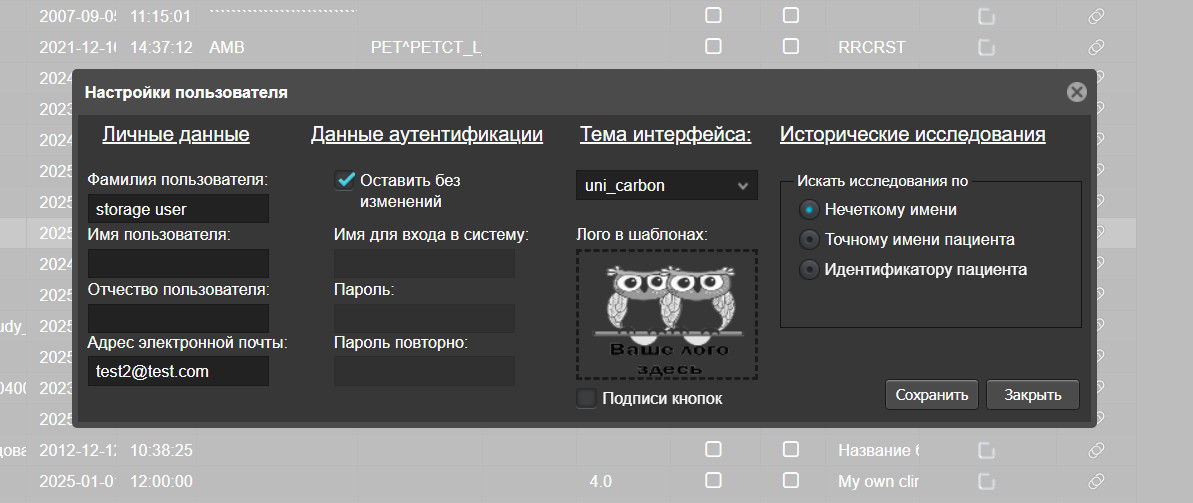Focus the Отчество пользователя input field
The width and height of the screenshot is (1193, 503).
(x=178, y=318)
